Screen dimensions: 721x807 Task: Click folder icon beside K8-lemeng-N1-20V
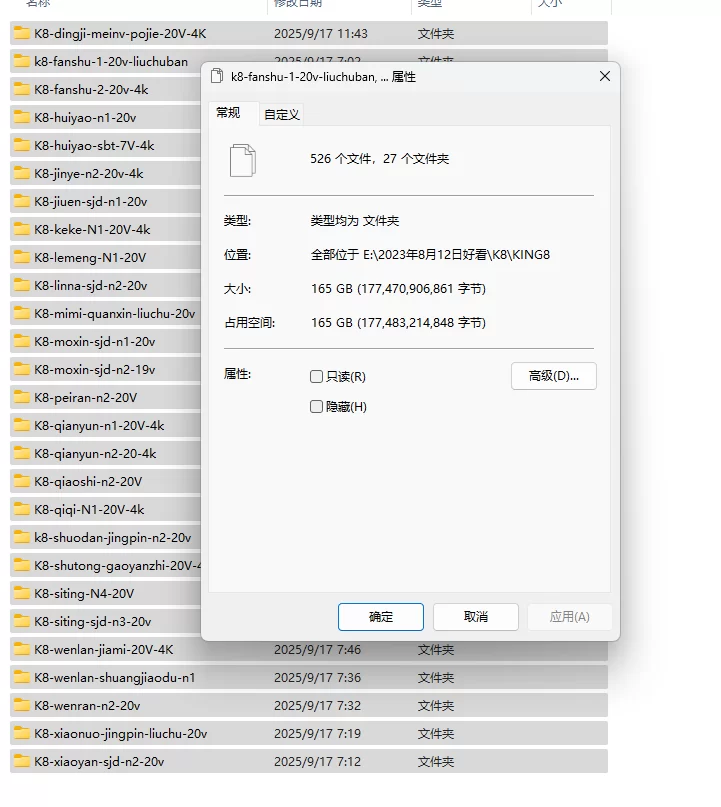point(22,258)
